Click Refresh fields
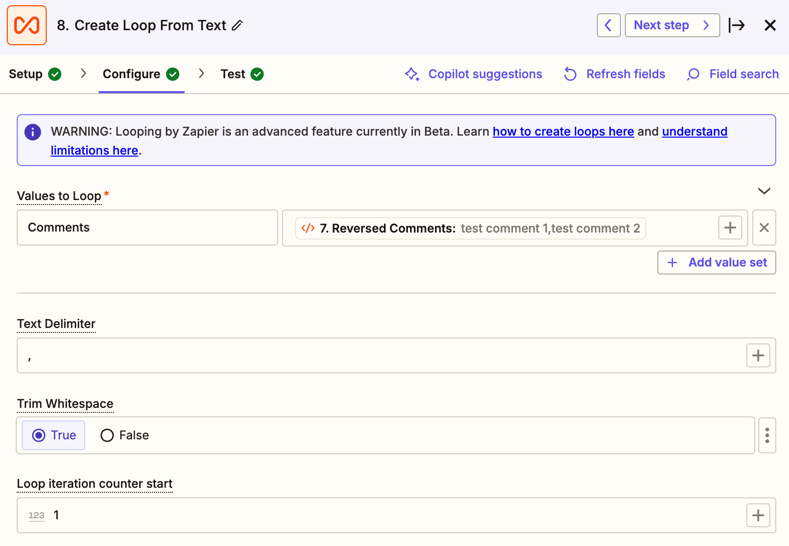789x546 pixels. 614,74
